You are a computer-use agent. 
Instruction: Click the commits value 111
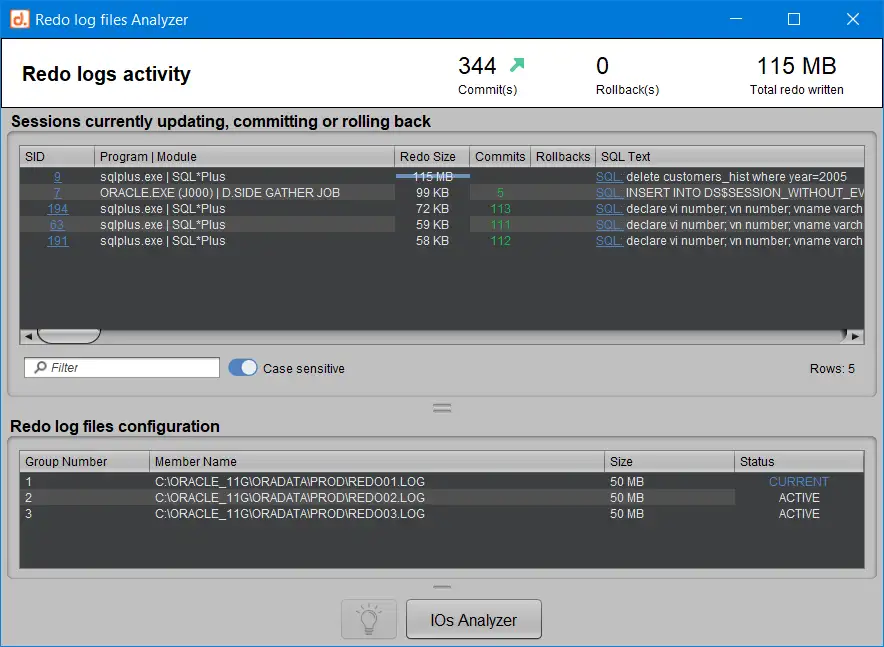[x=500, y=225]
